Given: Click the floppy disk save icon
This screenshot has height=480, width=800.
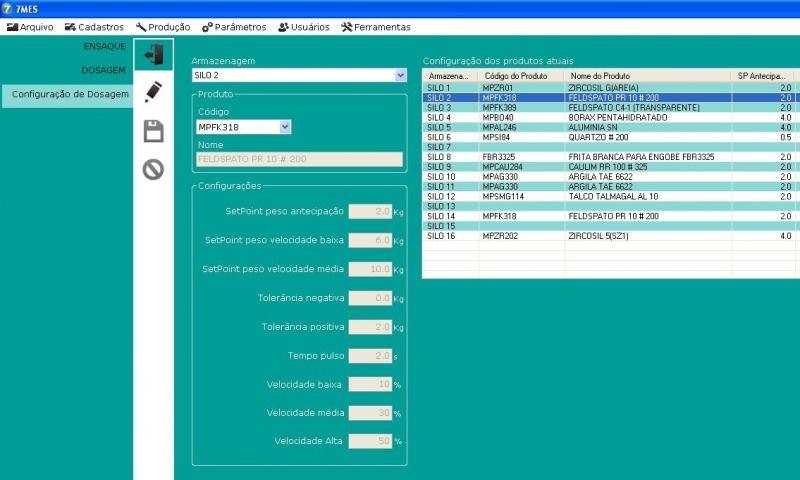Looking at the screenshot, I should (153, 130).
